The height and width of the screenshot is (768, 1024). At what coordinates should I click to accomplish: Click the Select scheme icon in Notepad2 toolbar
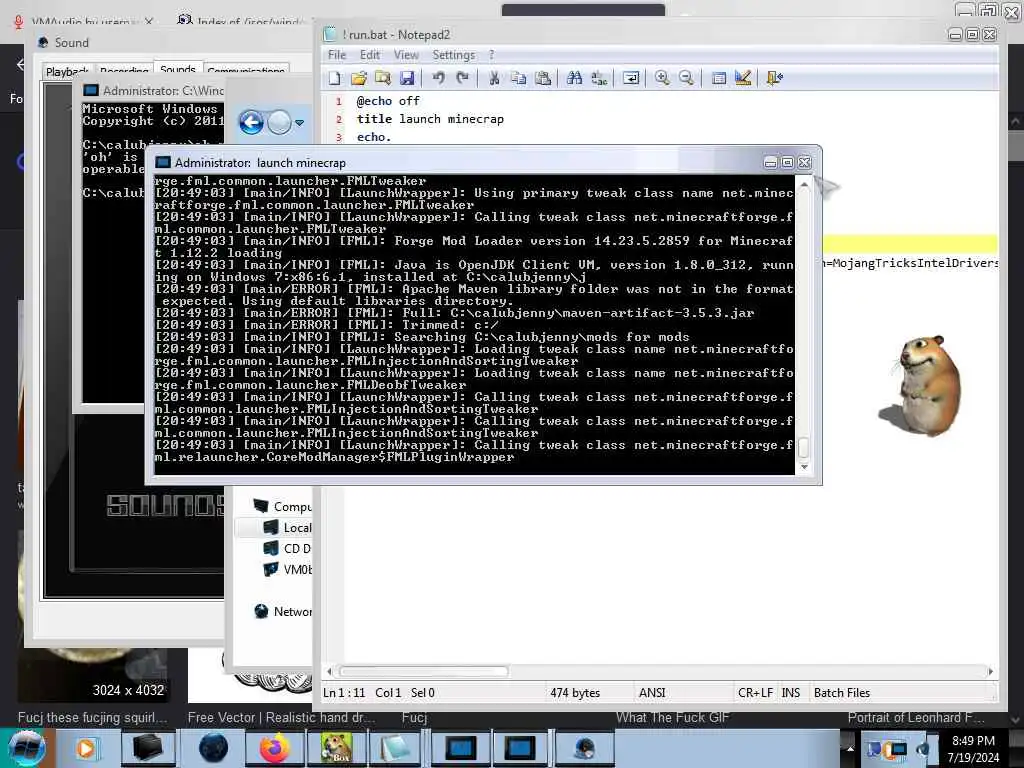point(718,78)
